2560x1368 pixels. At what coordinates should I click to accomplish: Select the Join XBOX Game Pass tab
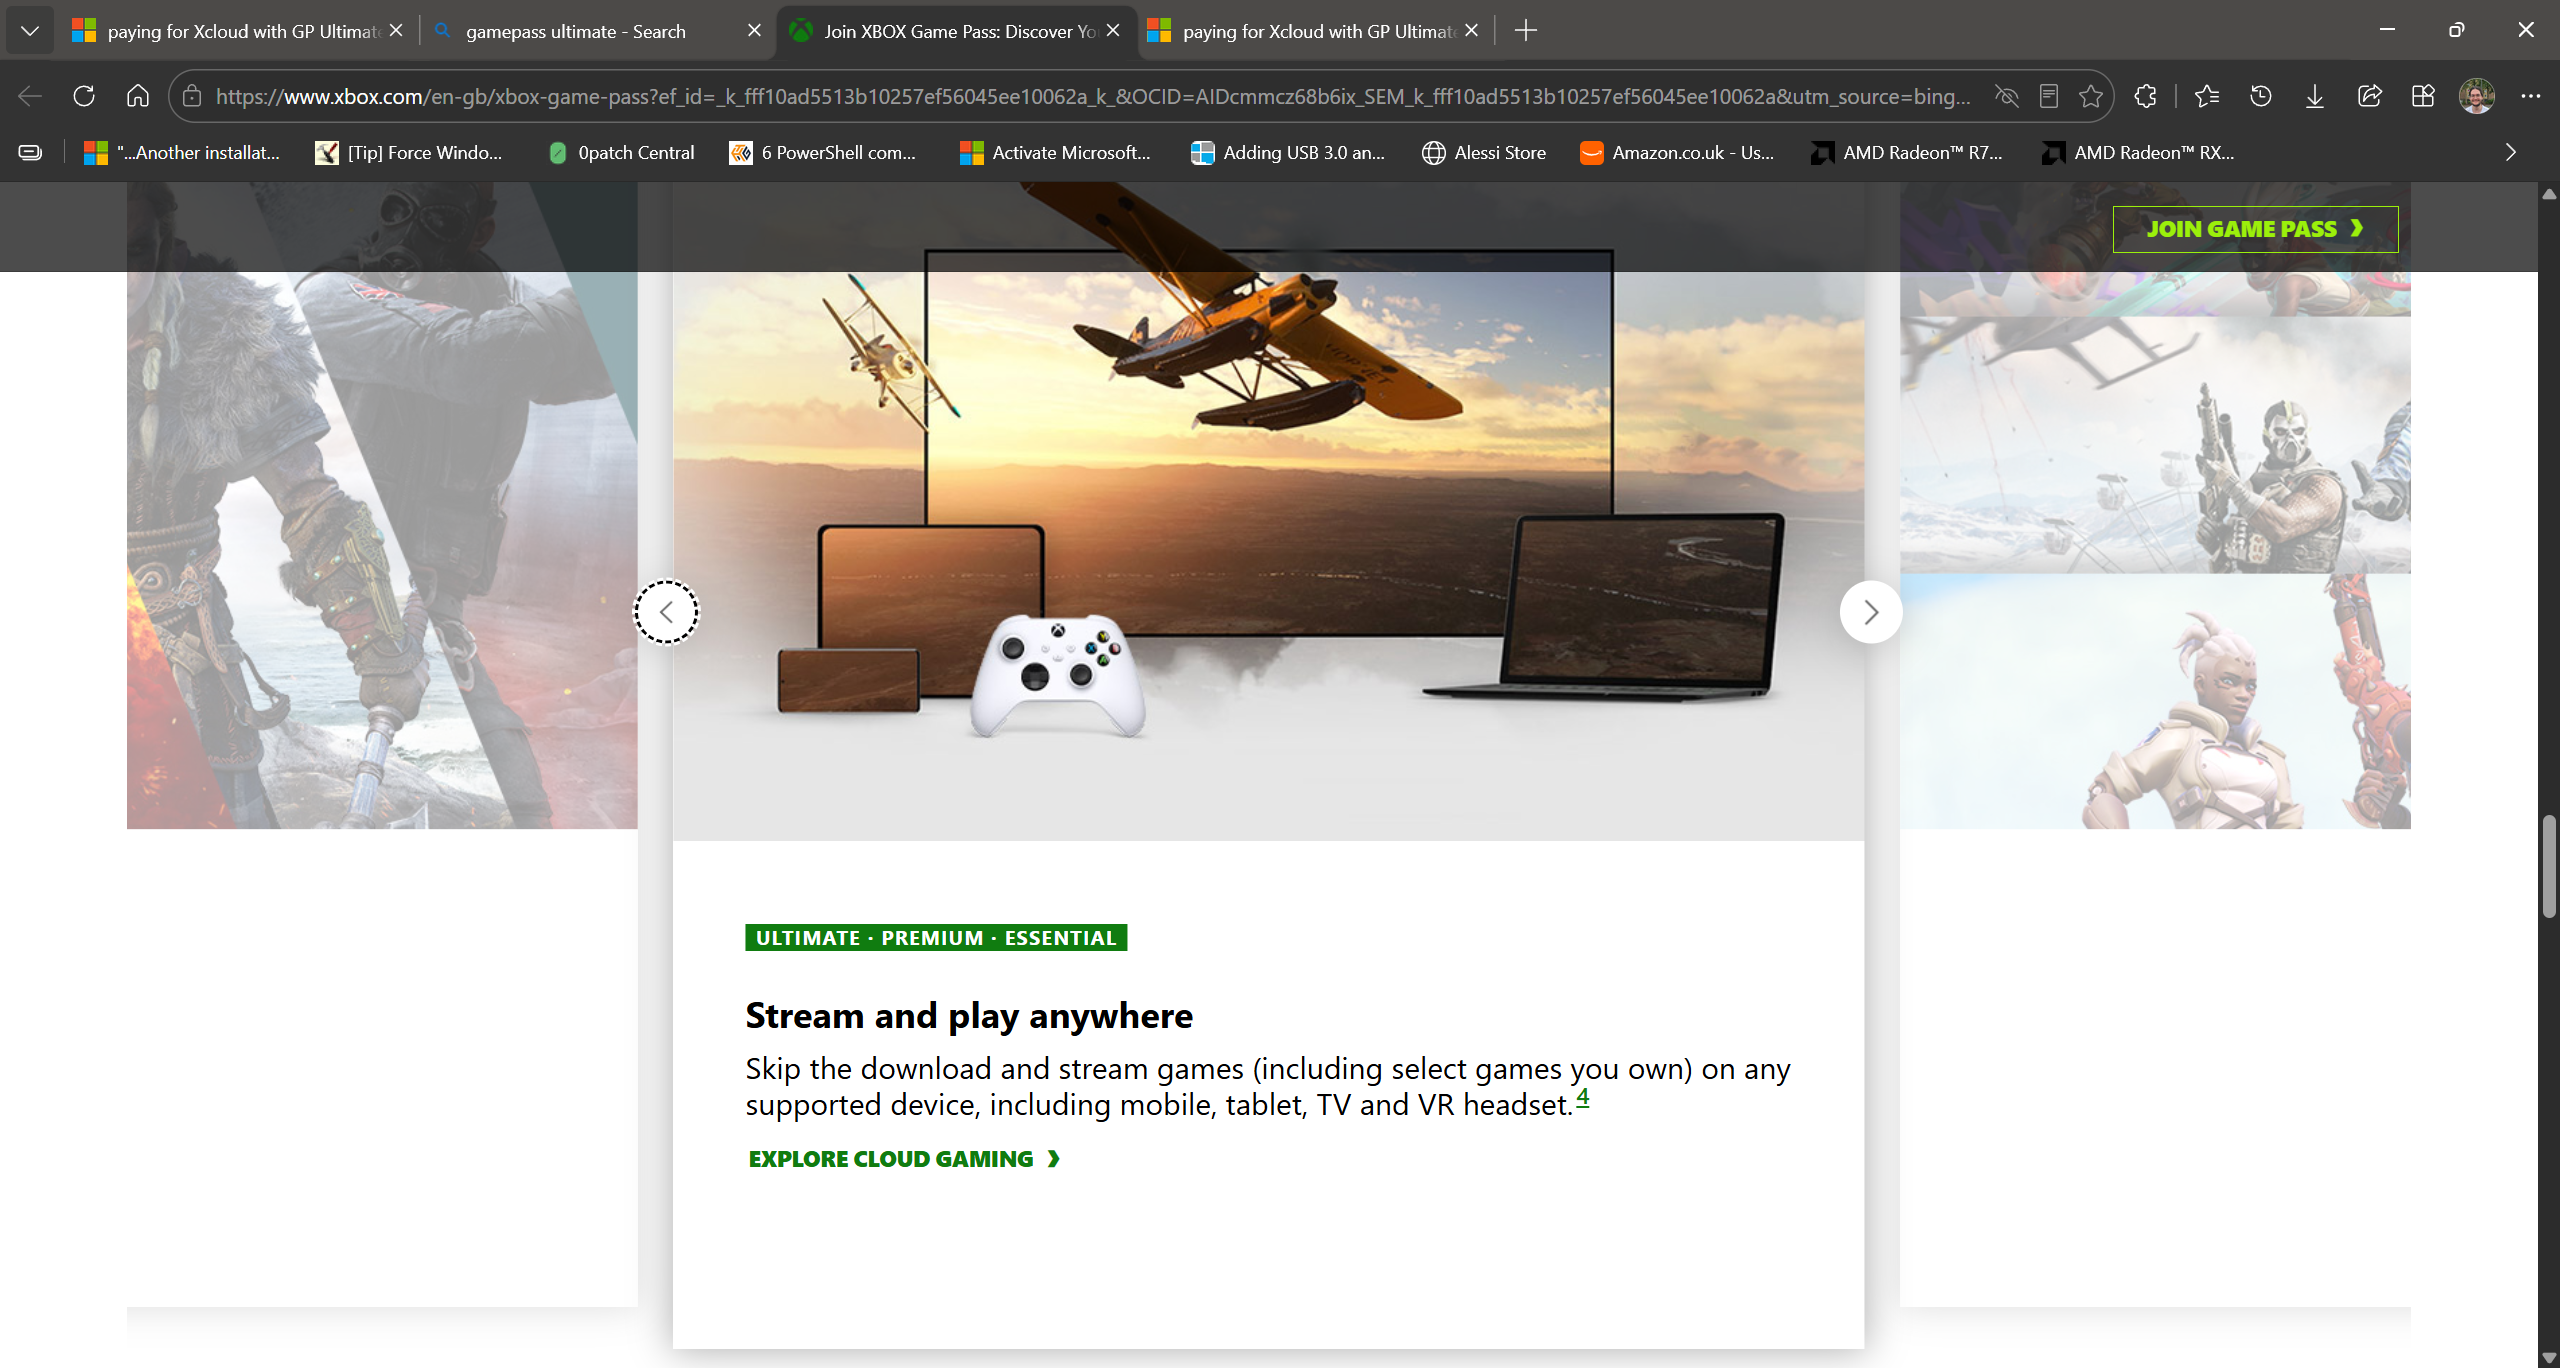pos(956,31)
